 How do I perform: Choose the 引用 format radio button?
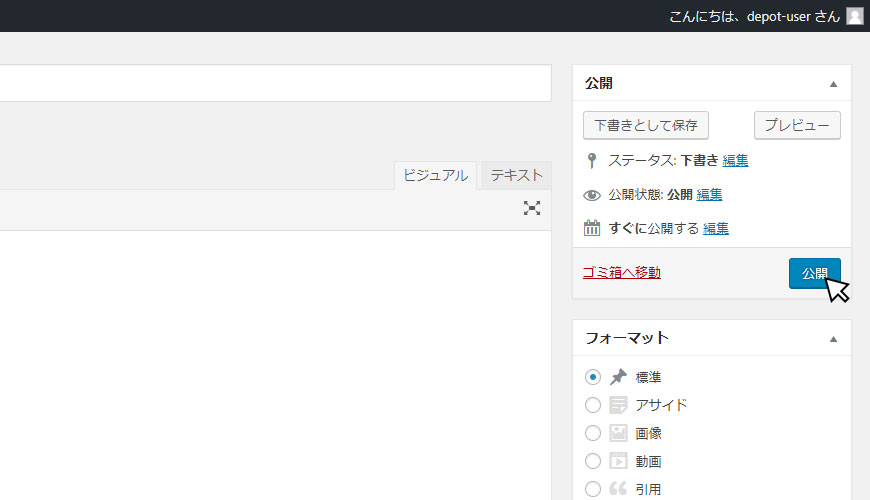pyautogui.click(x=593, y=489)
